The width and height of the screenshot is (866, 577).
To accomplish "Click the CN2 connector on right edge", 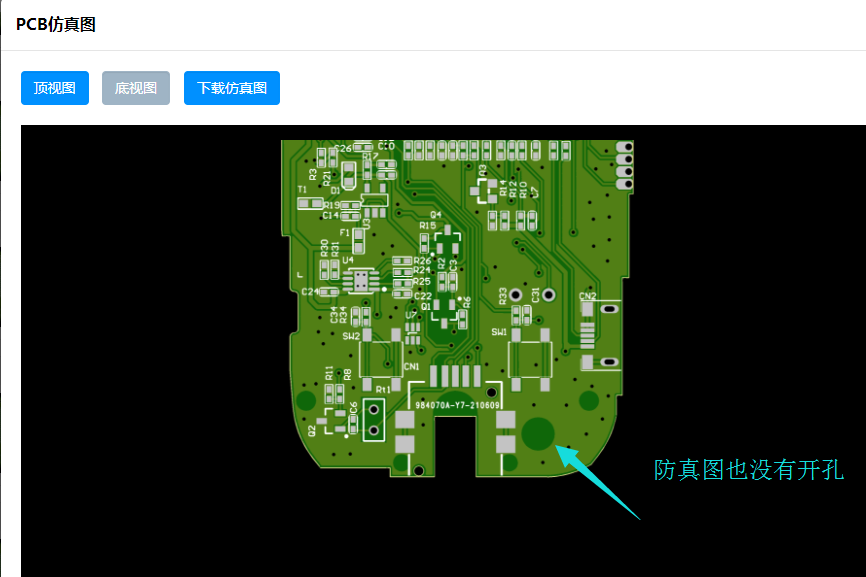I will point(587,335).
